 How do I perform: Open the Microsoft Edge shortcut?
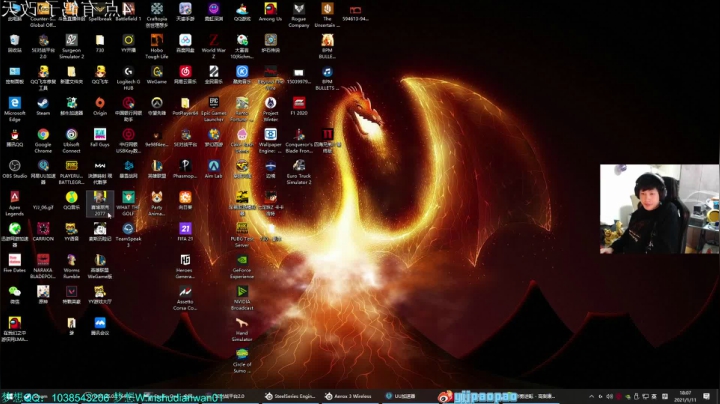pos(15,109)
